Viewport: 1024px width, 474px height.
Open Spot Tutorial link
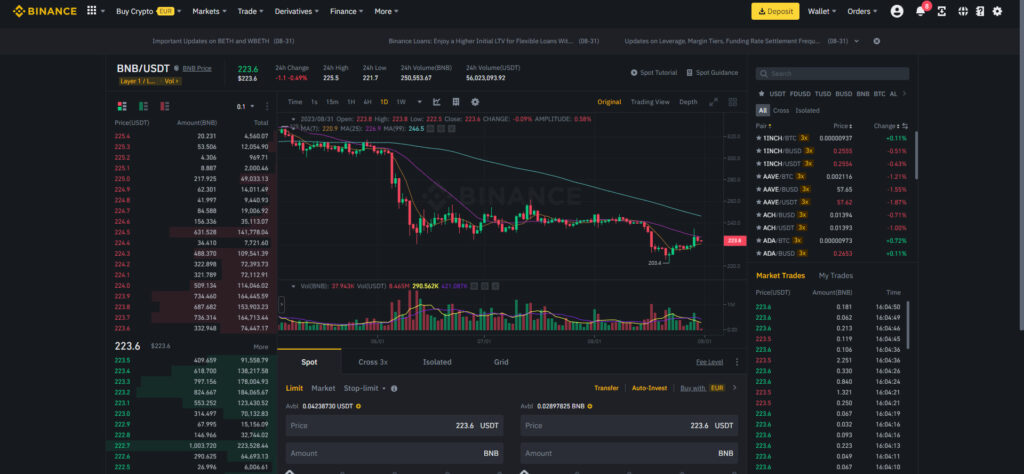point(654,72)
